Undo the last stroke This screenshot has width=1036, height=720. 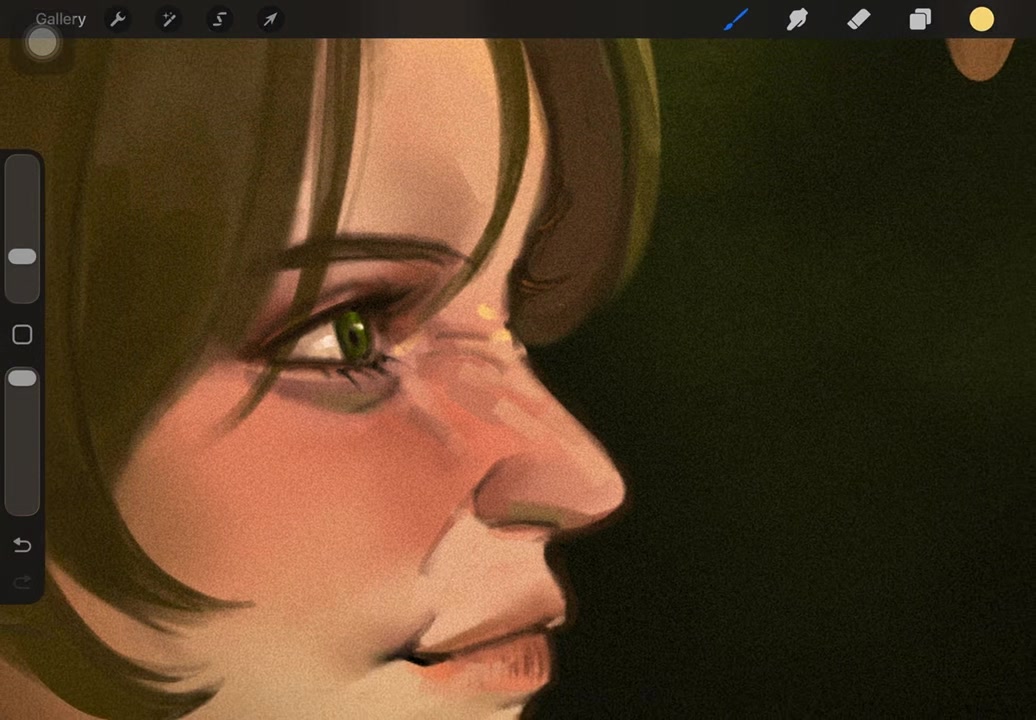(22, 545)
